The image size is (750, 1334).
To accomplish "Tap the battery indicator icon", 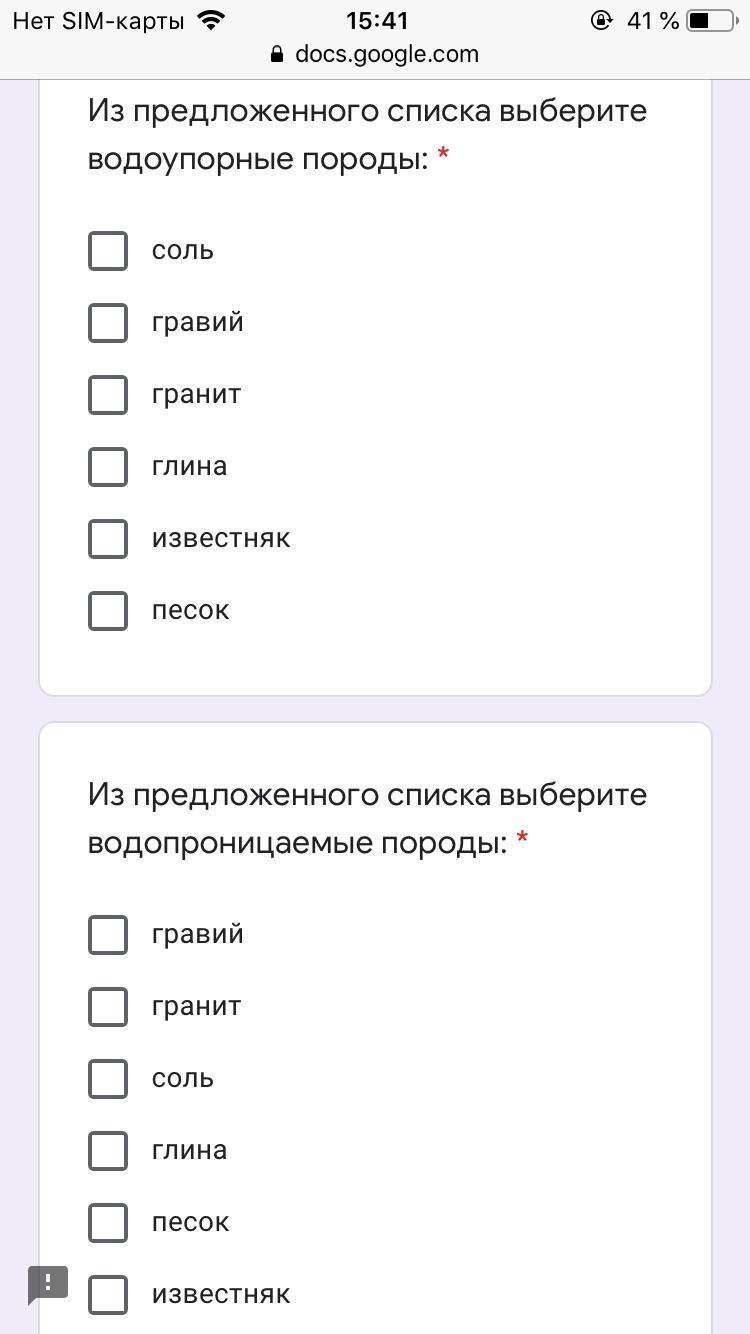I will (711, 20).
